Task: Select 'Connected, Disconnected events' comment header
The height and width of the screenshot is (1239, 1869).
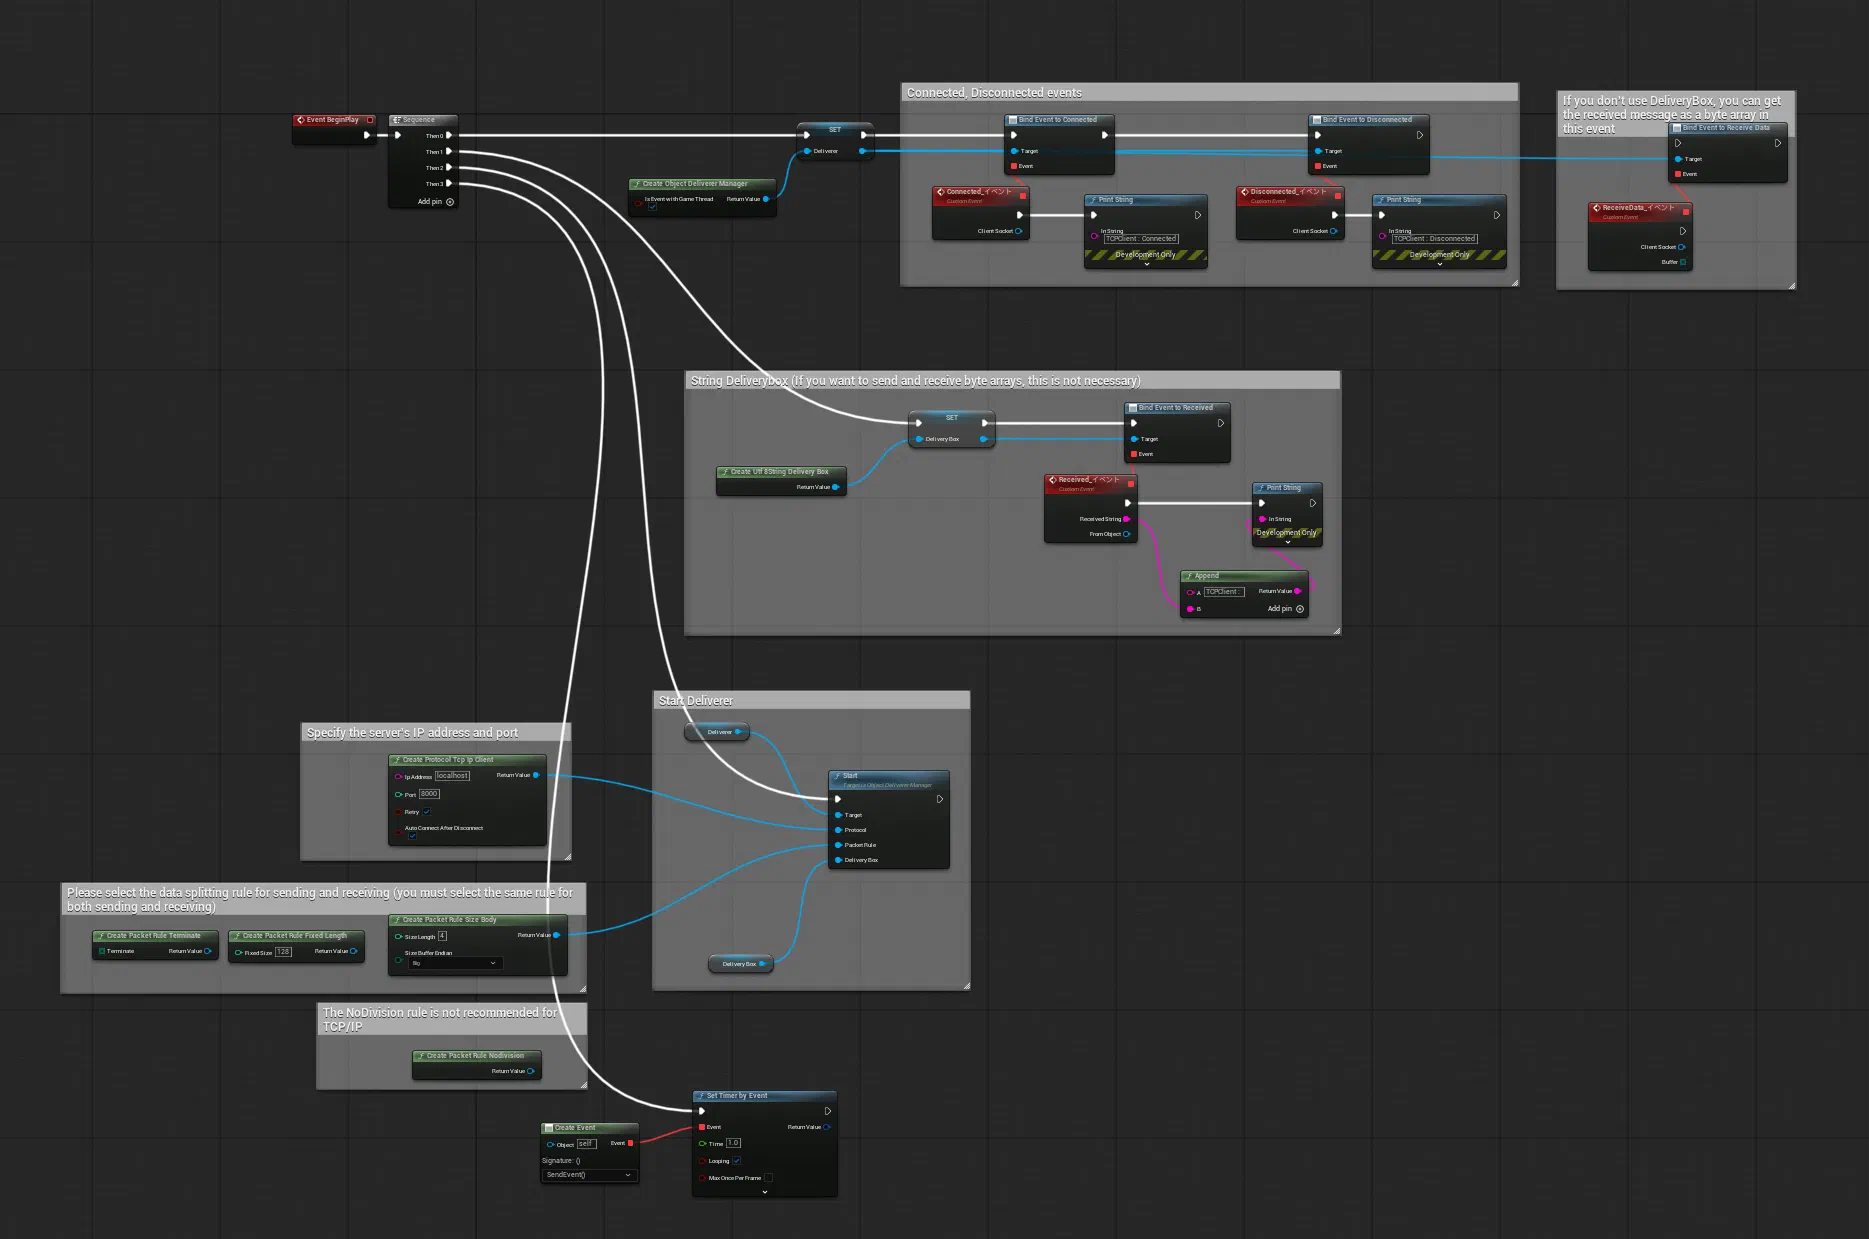Action: [x=994, y=93]
